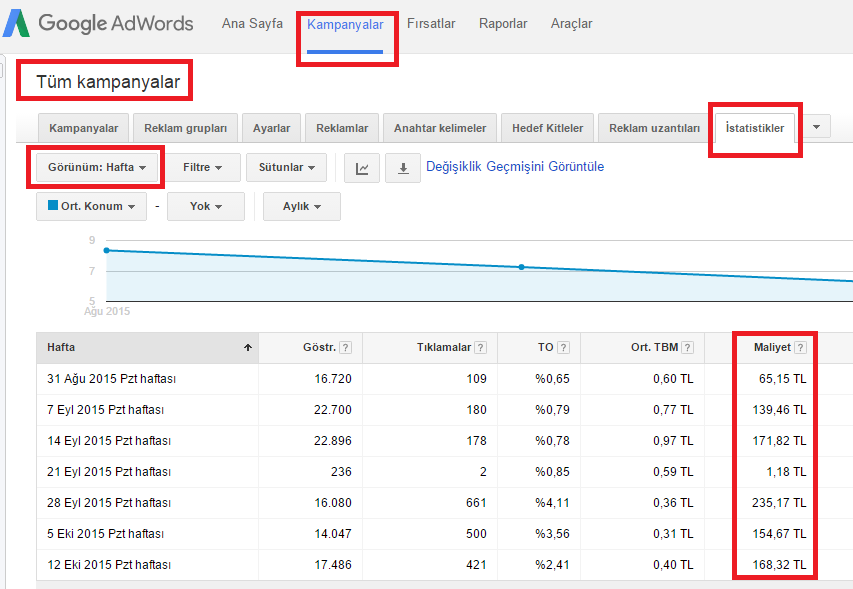Open the Reklam grupları tab
This screenshot has width=853, height=589.
185,128
